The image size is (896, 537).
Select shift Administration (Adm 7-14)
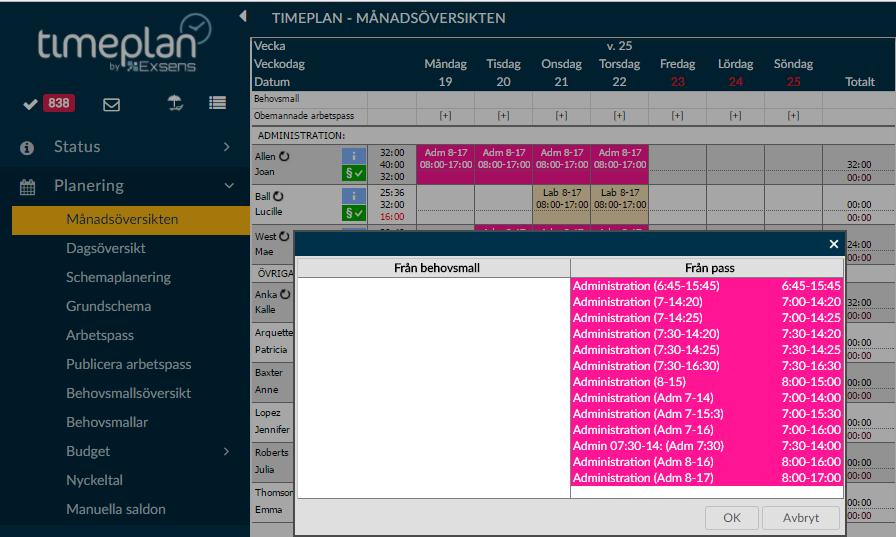tap(707, 398)
